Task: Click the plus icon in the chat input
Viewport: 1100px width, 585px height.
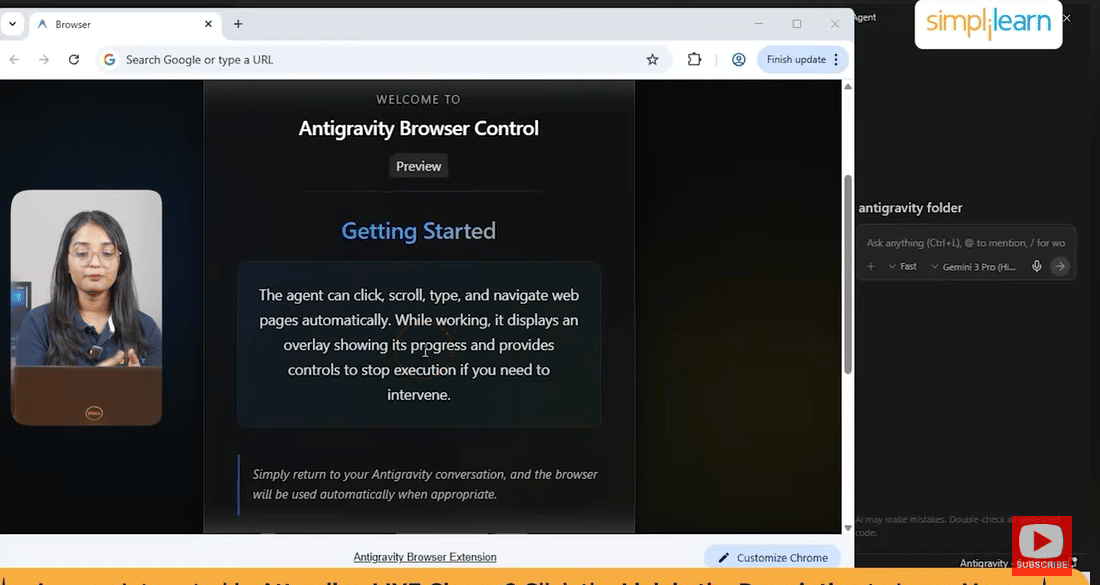Action: pyautogui.click(x=870, y=266)
